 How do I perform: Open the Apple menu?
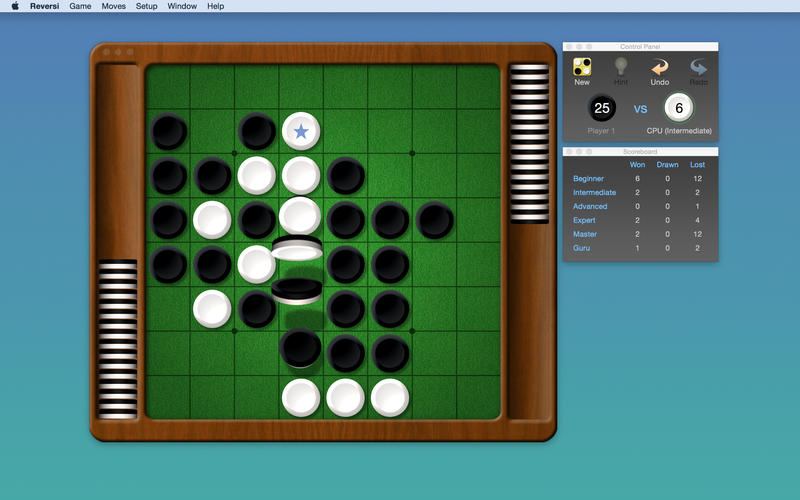click(x=14, y=6)
